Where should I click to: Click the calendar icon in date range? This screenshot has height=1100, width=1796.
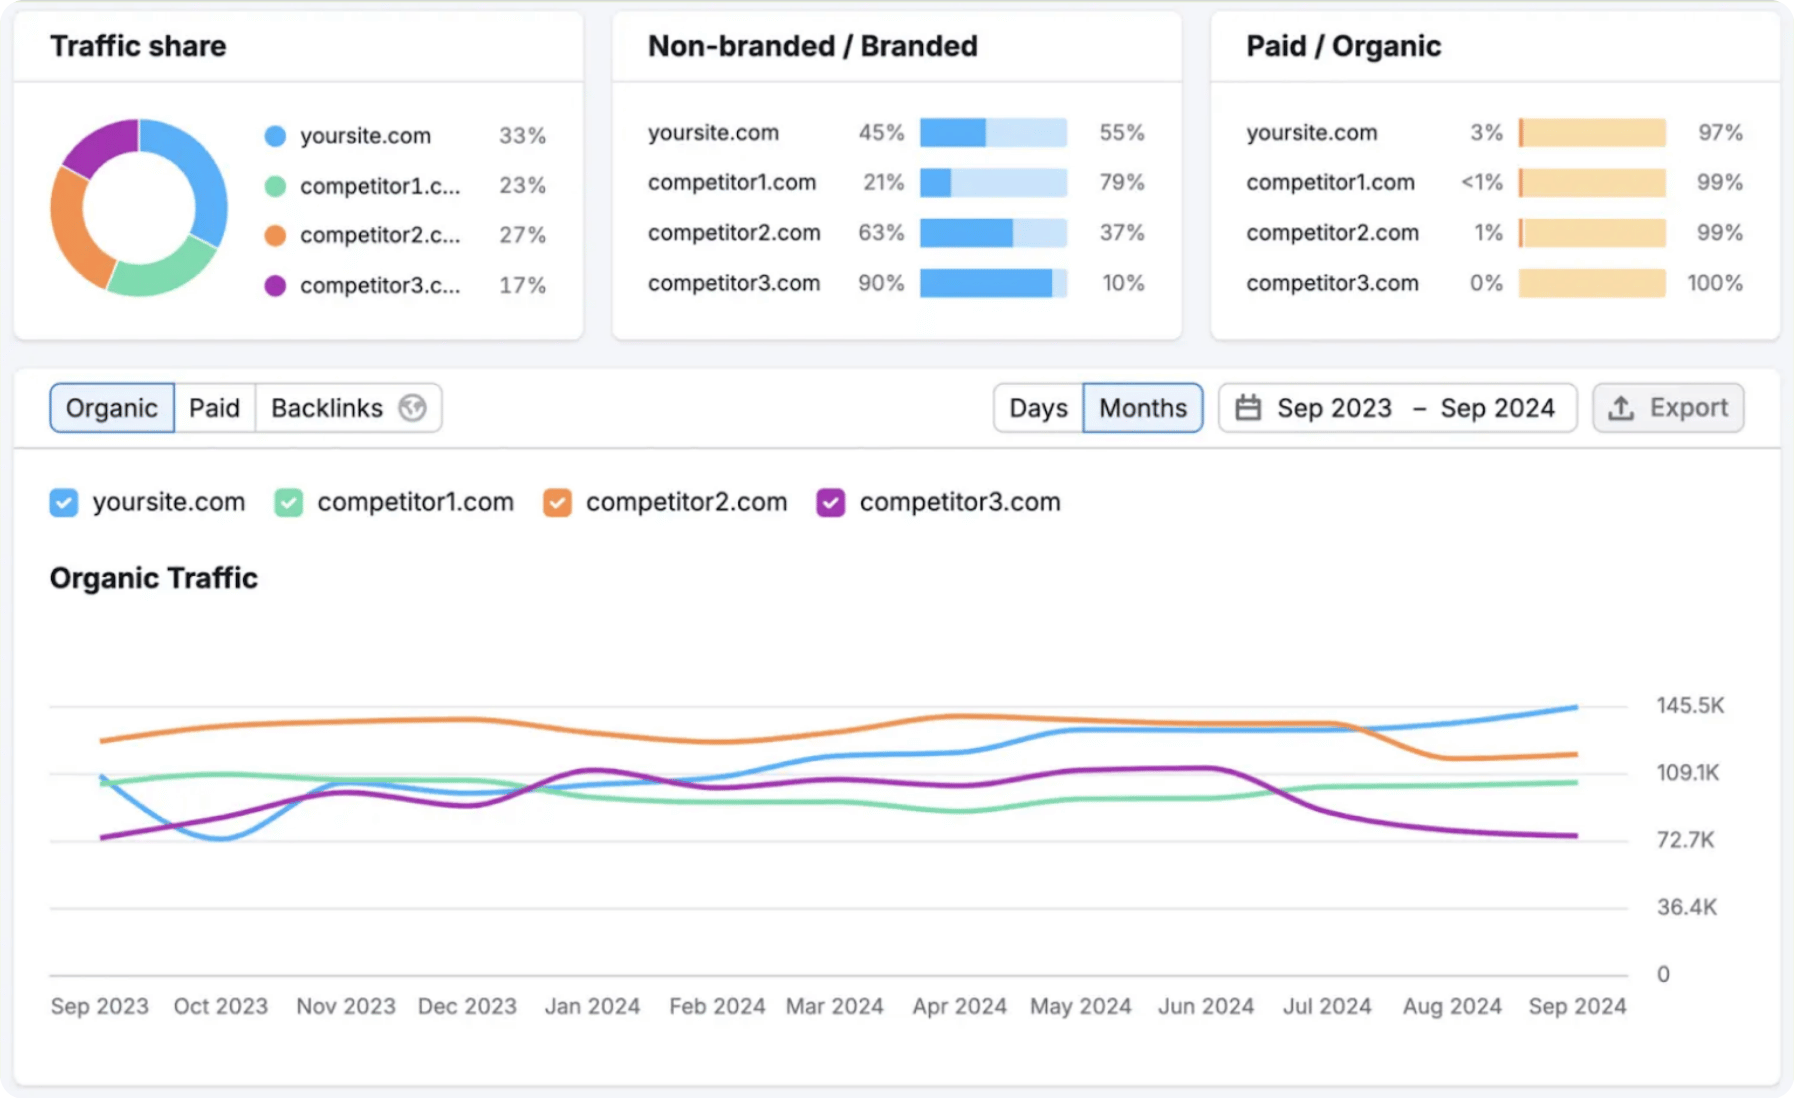pyautogui.click(x=1248, y=408)
